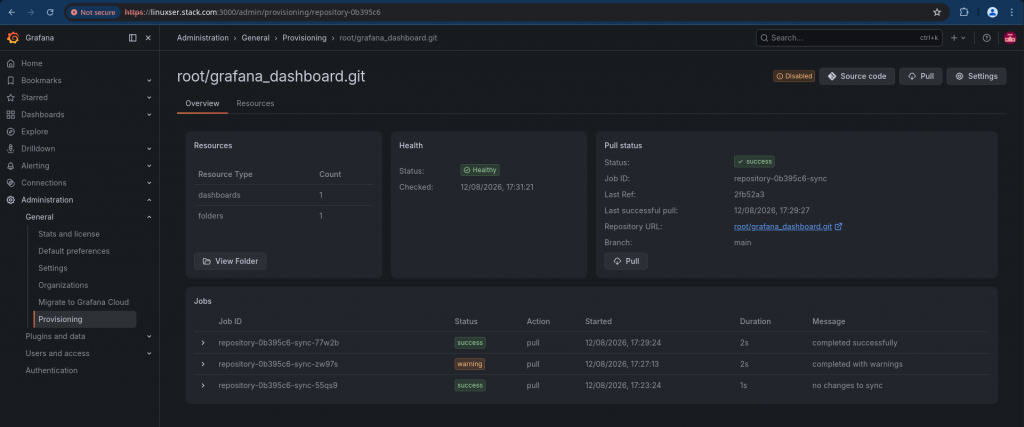This screenshot has height=427, width=1024.
Task: Open Settings under General in sidebar
Action: point(53,268)
